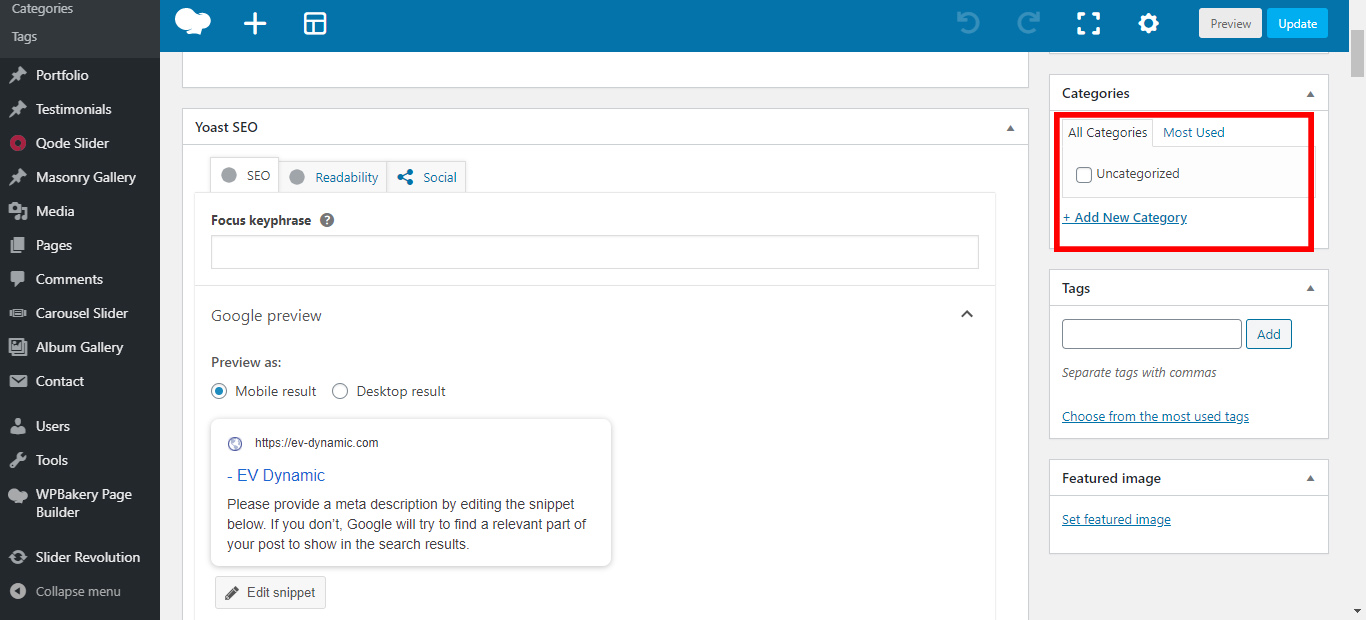The image size is (1366, 620).
Task: Click the globe favicon in Google preview
Action: click(x=235, y=444)
